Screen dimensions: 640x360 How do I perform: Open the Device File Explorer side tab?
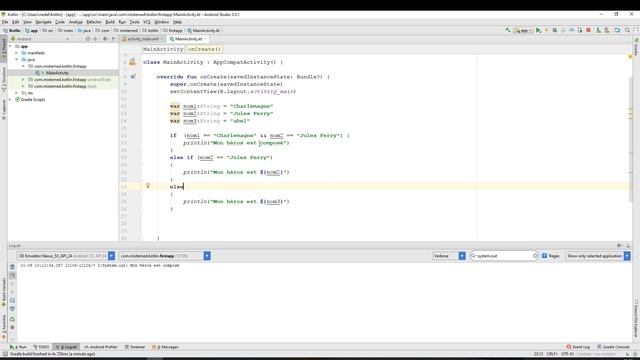pos(636,319)
